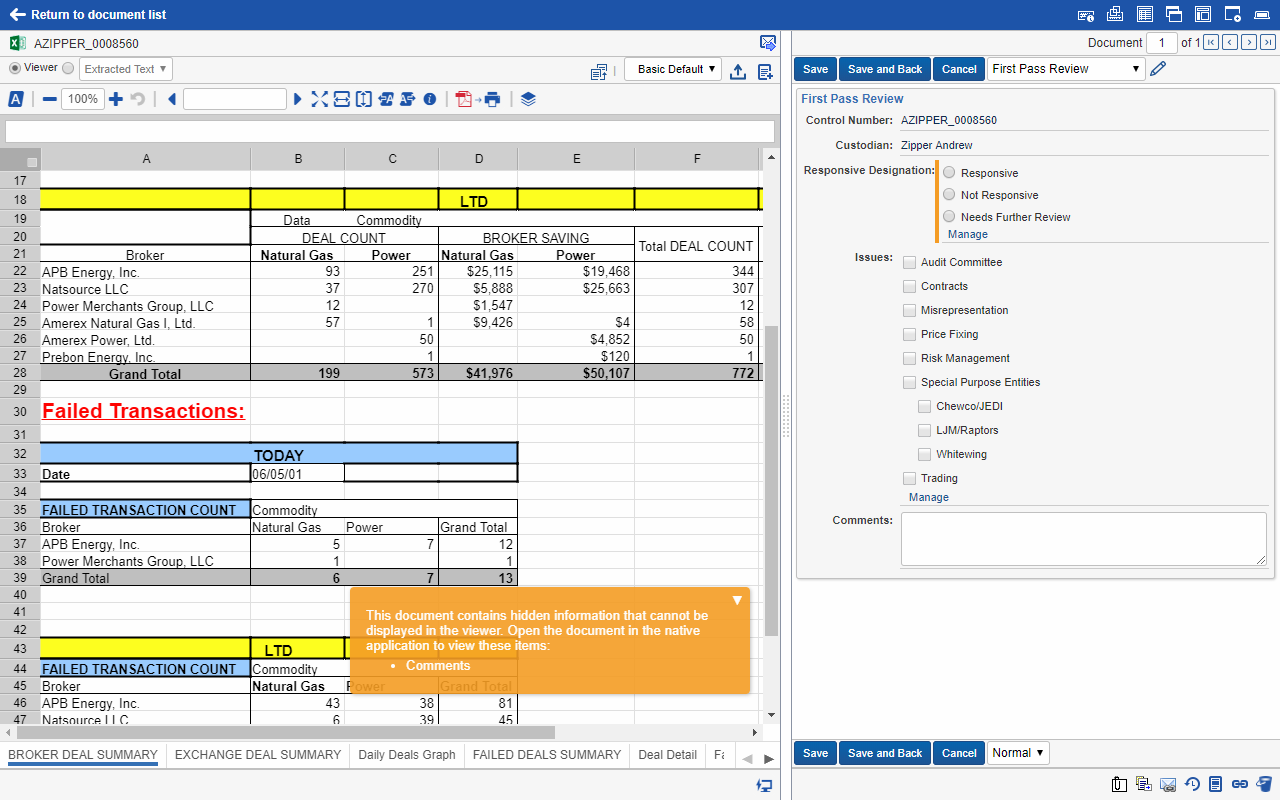
Task: Click into the Comments text box
Action: click(x=1083, y=539)
